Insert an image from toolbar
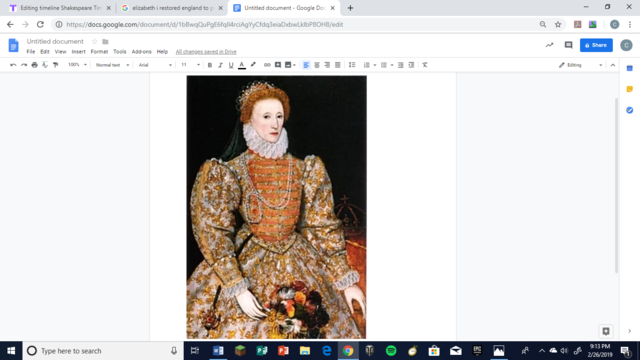Image resolution: width=640 pixels, height=360 pixels. click(x=288, y=65)
